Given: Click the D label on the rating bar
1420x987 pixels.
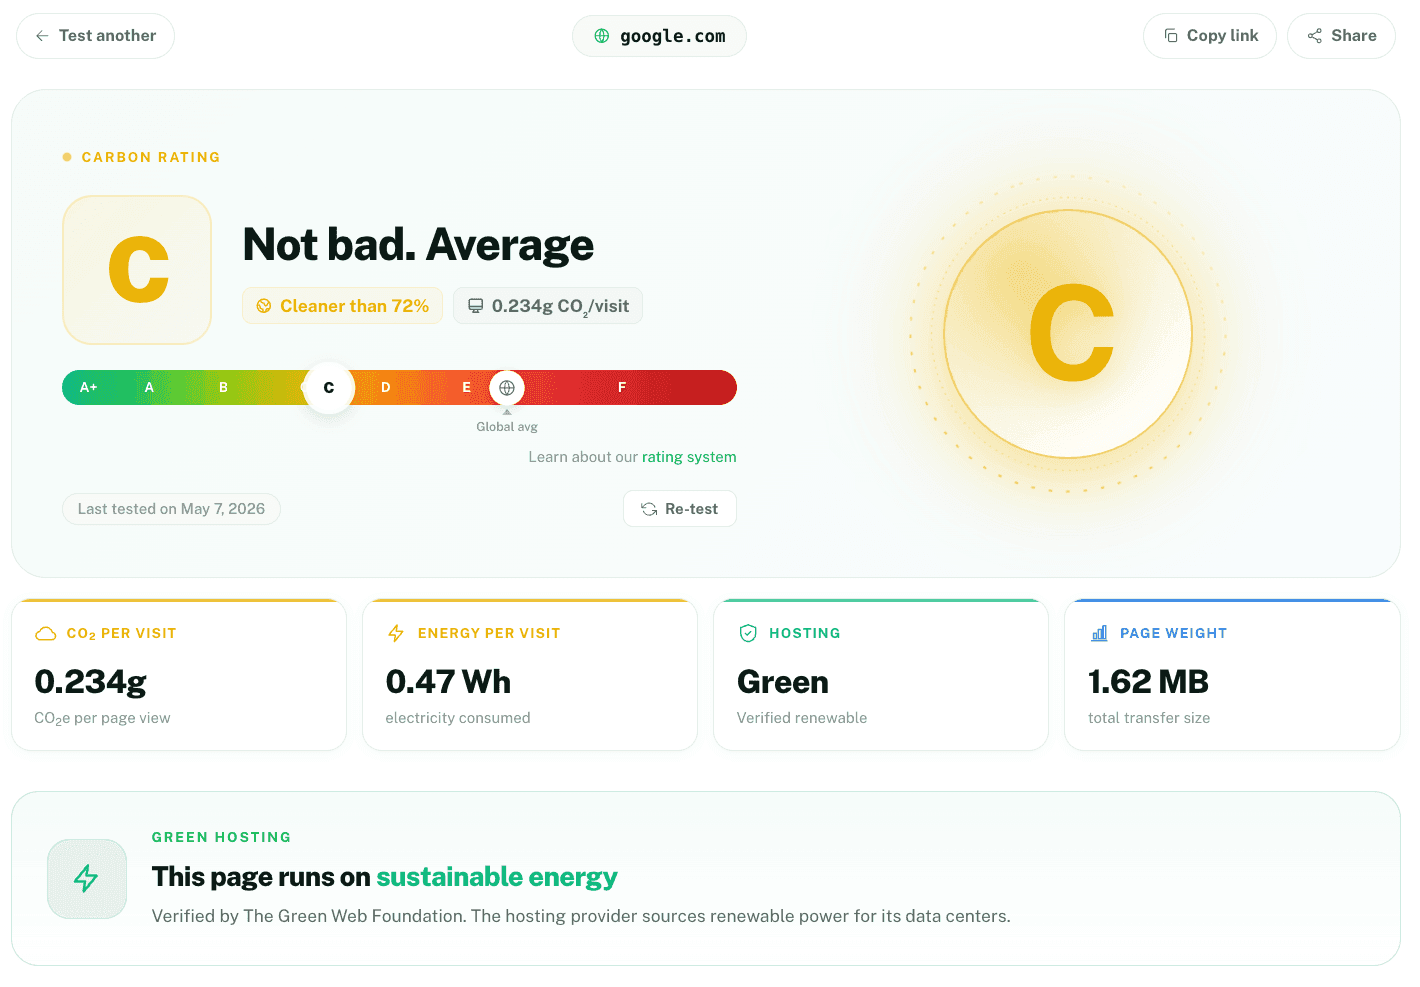Looking at the screenshot, I should (386, 387).
